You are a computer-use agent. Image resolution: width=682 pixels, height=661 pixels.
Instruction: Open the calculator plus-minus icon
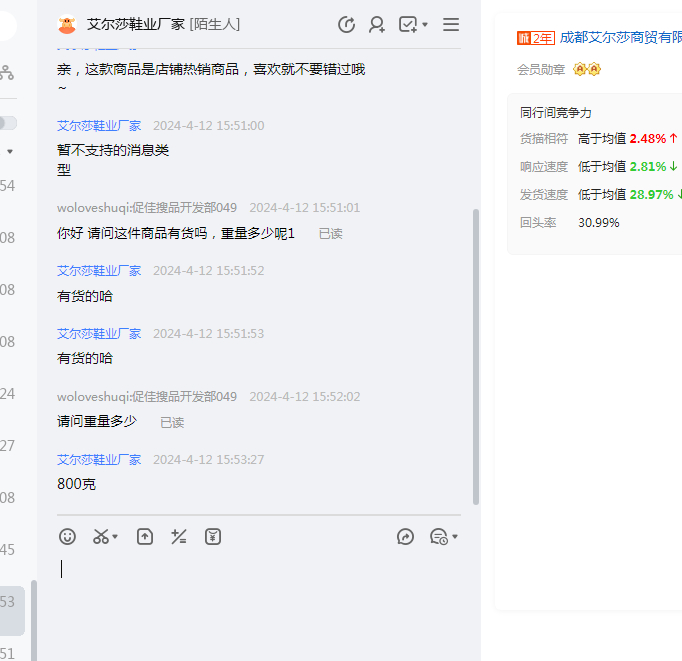(x=179, y=537)
